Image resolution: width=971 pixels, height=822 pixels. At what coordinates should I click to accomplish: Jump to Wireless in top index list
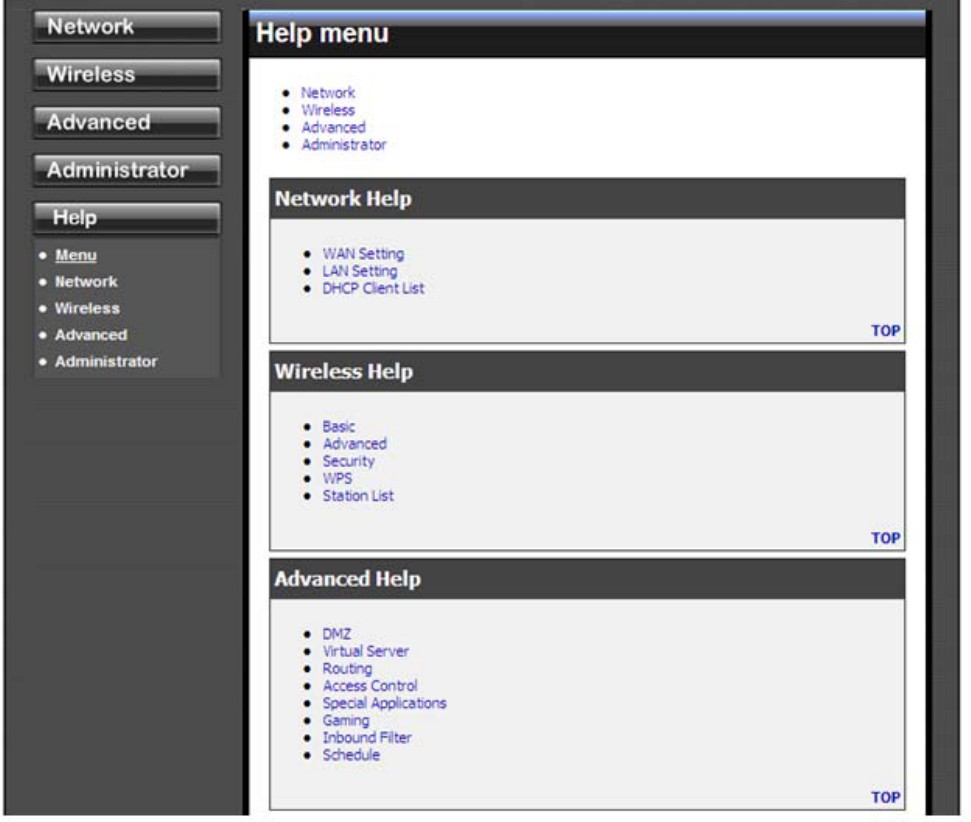coord(328,110)
